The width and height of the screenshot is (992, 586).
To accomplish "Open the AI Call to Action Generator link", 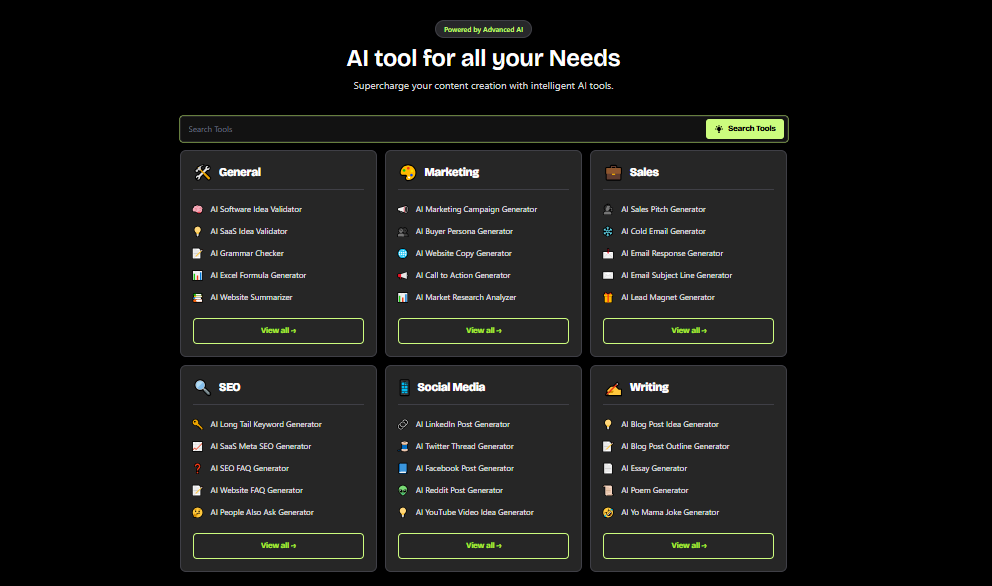I will click(463, 275).
